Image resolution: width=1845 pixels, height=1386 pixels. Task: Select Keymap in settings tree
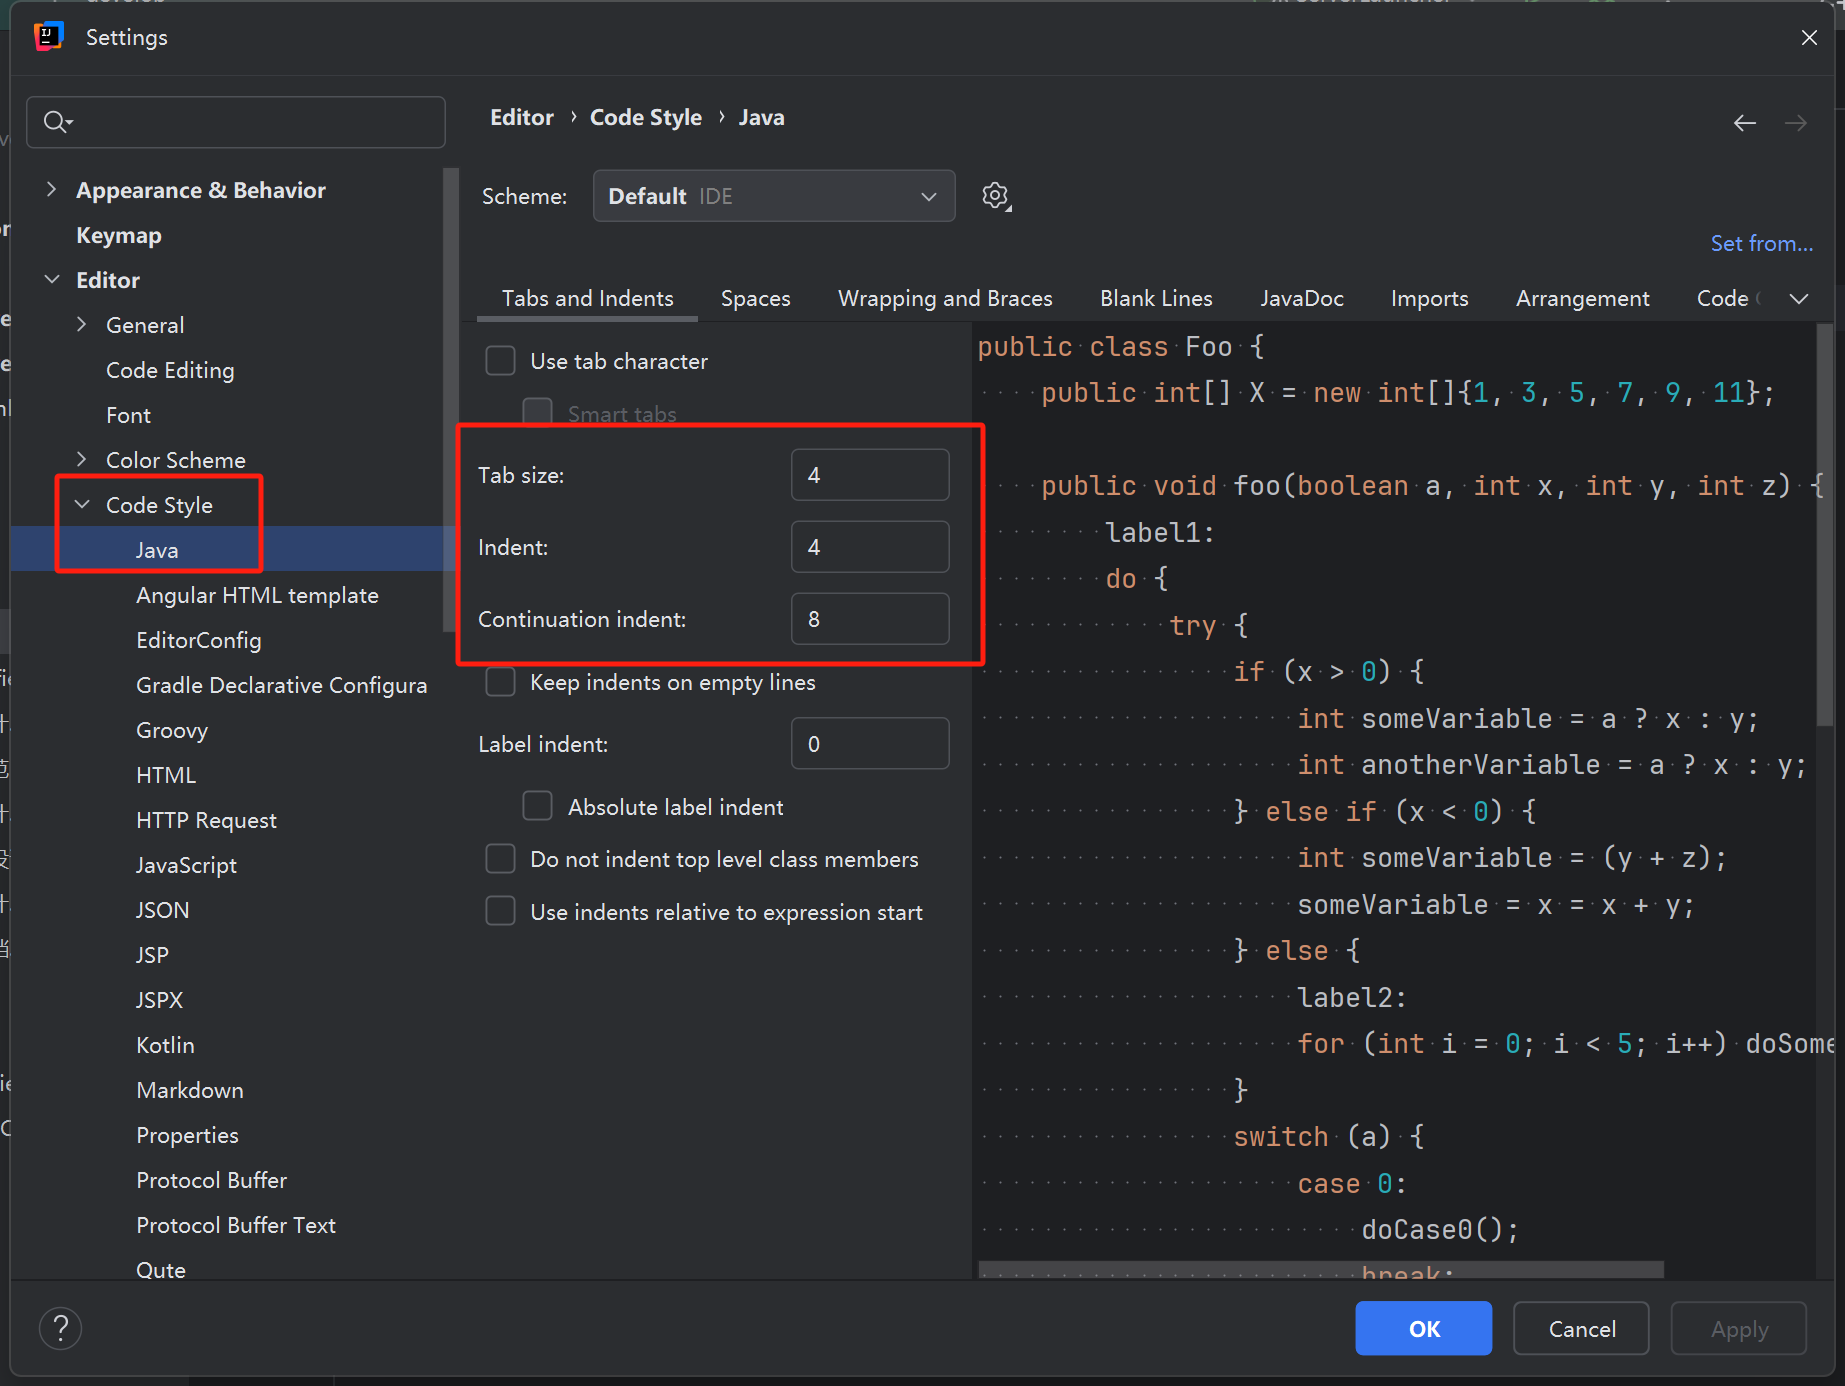119,234
